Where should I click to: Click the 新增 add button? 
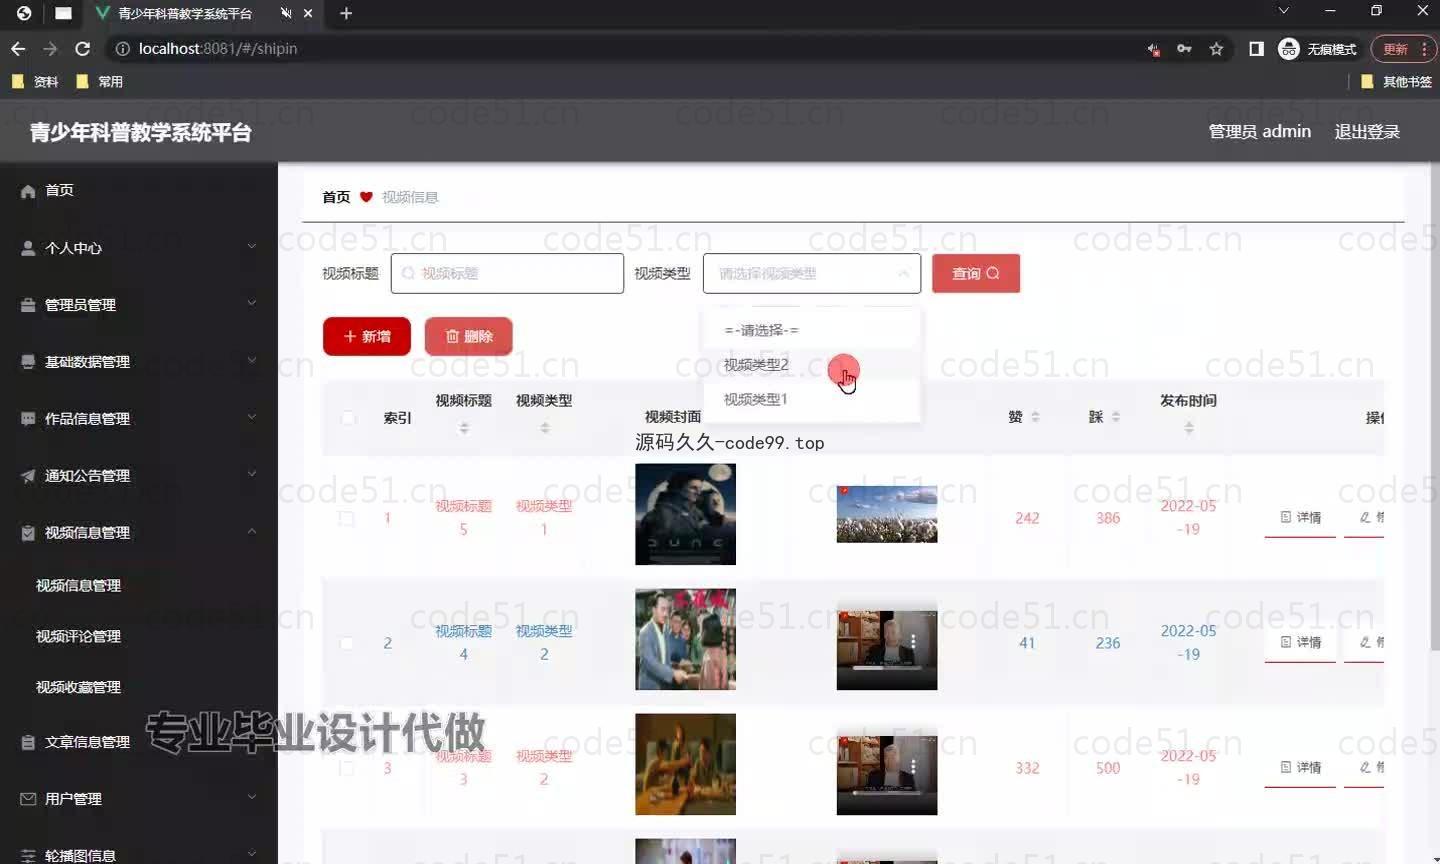tap(367, 336)
